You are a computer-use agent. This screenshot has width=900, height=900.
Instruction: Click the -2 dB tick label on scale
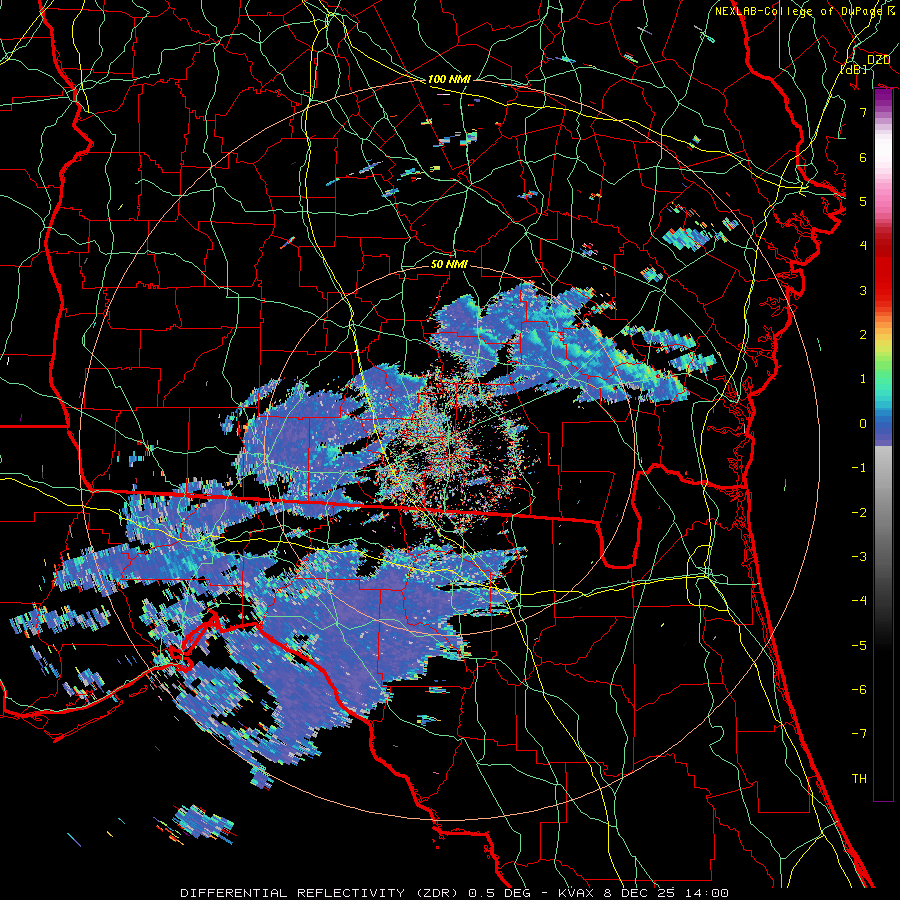pyautogui.click(x=859, y=513)
